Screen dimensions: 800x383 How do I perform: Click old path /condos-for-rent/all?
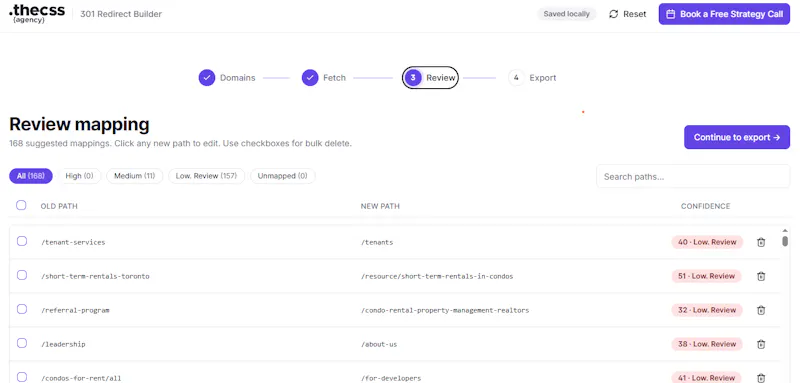(81, 378)
